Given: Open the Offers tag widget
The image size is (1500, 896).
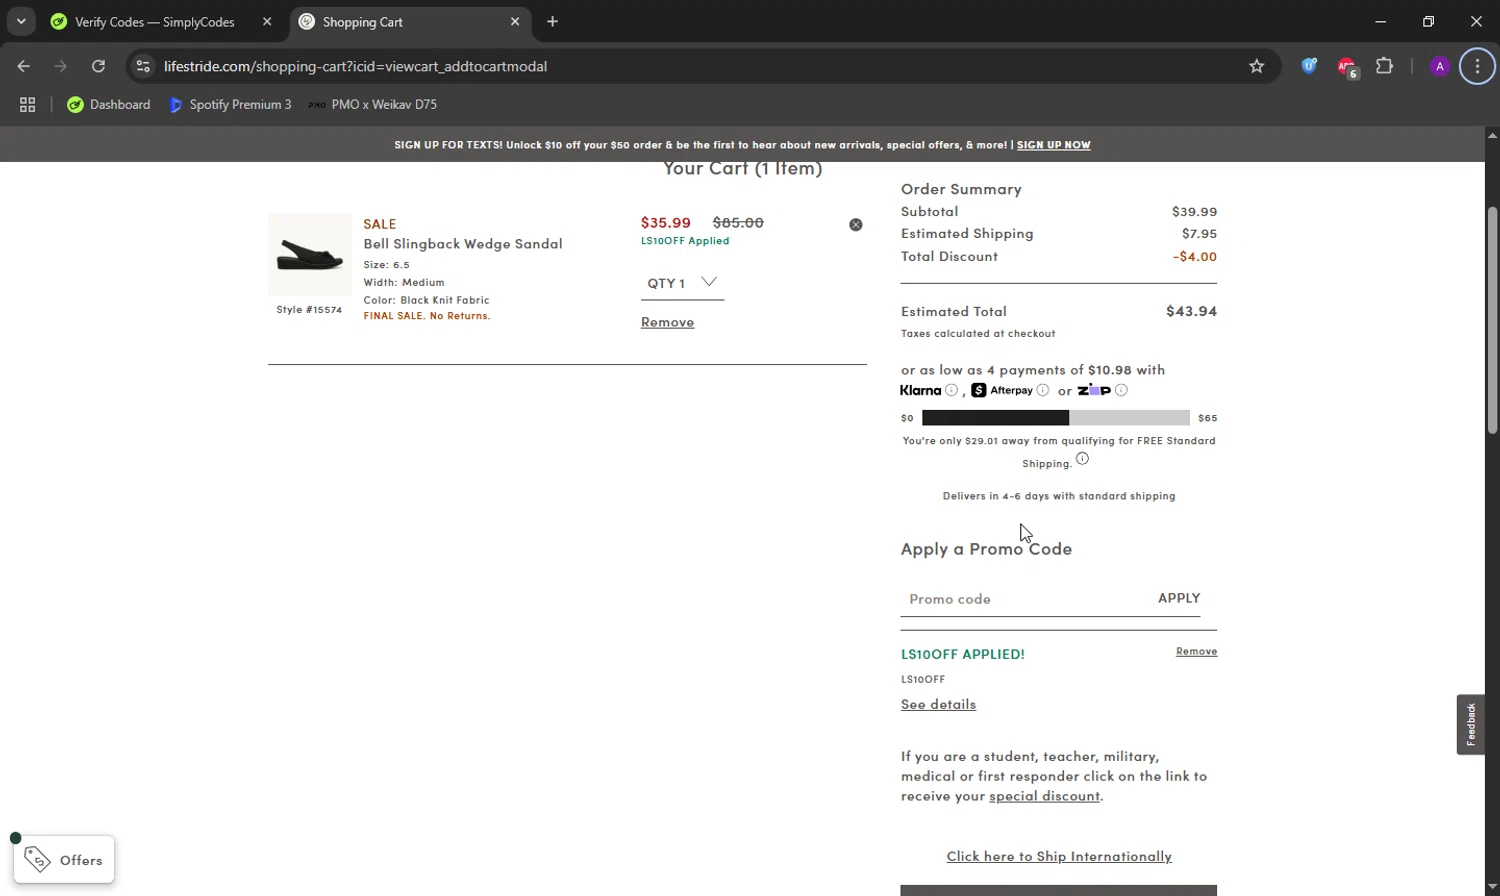Looking at the screenshot, I should [64, 860].
